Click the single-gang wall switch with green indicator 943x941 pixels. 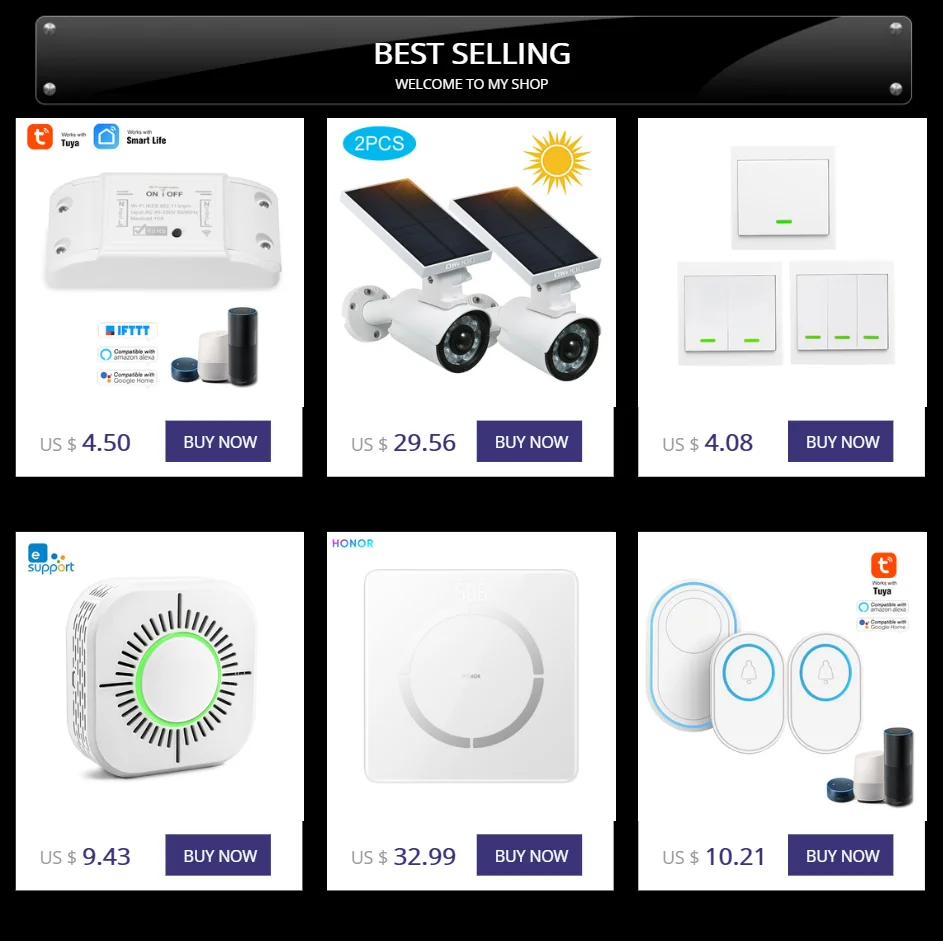click(783, 198)
